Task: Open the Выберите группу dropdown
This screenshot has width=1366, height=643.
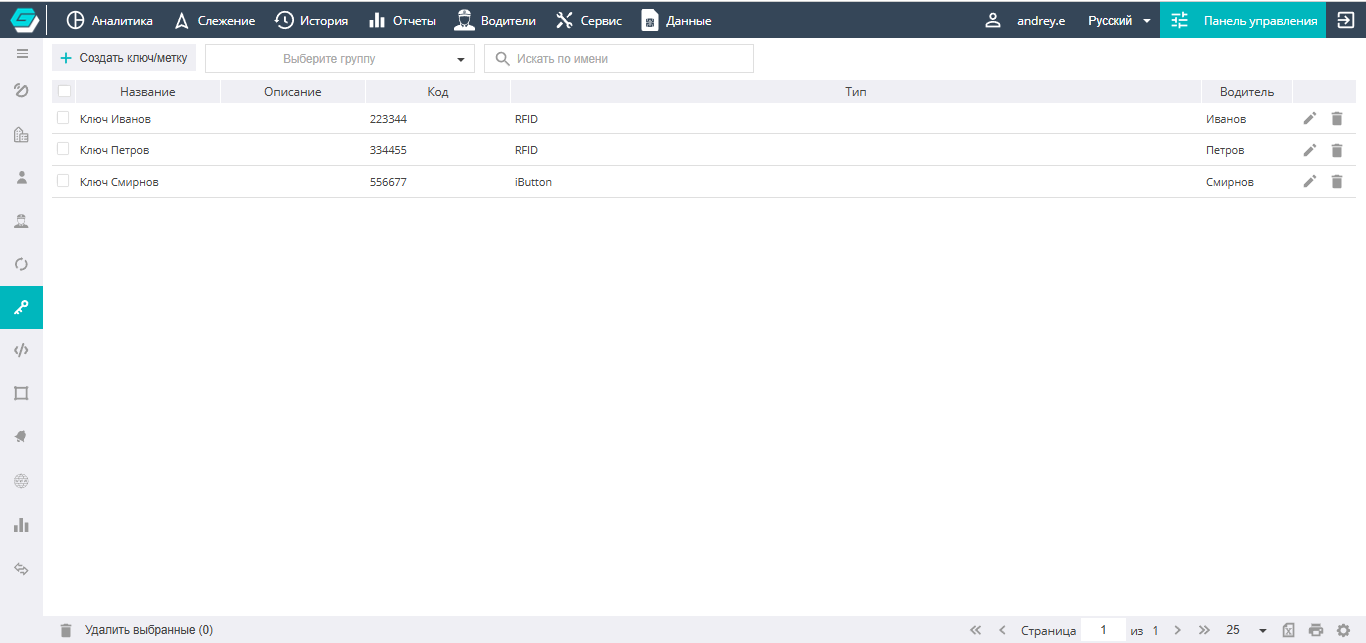Action: [340, 59]
